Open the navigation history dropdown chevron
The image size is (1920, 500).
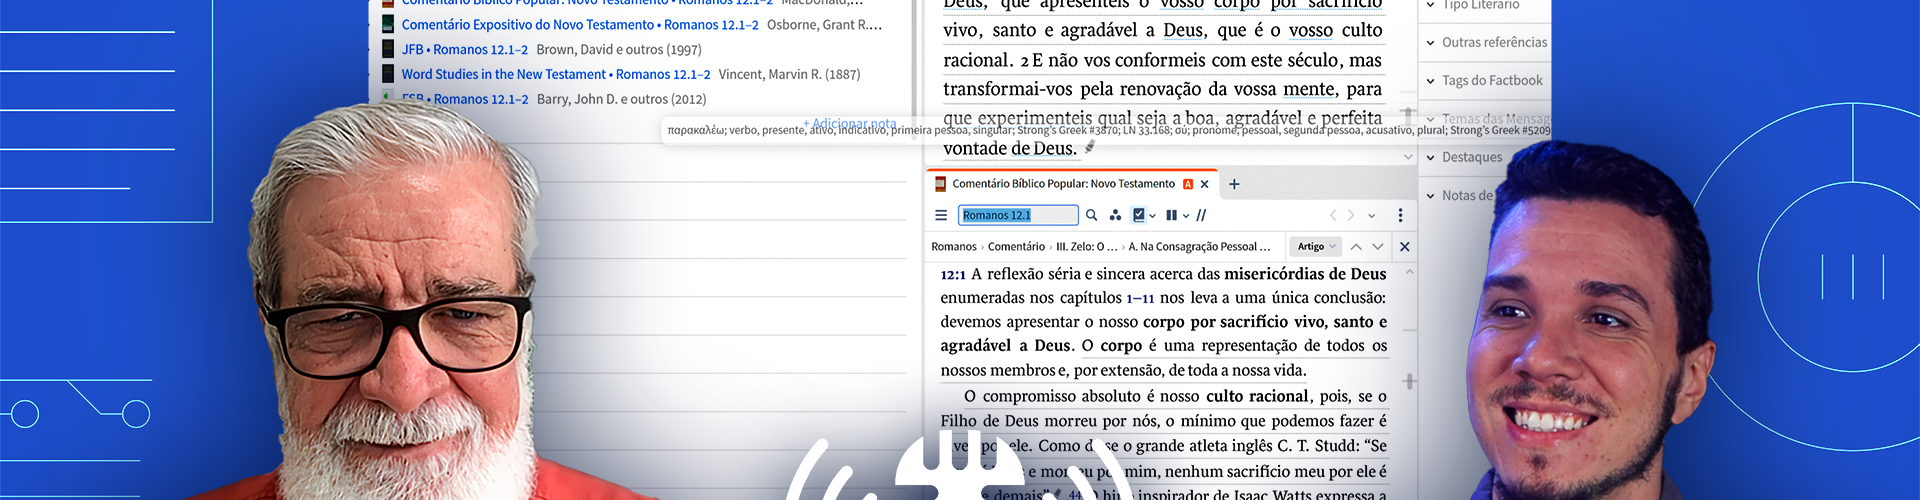coord(1372,216)
